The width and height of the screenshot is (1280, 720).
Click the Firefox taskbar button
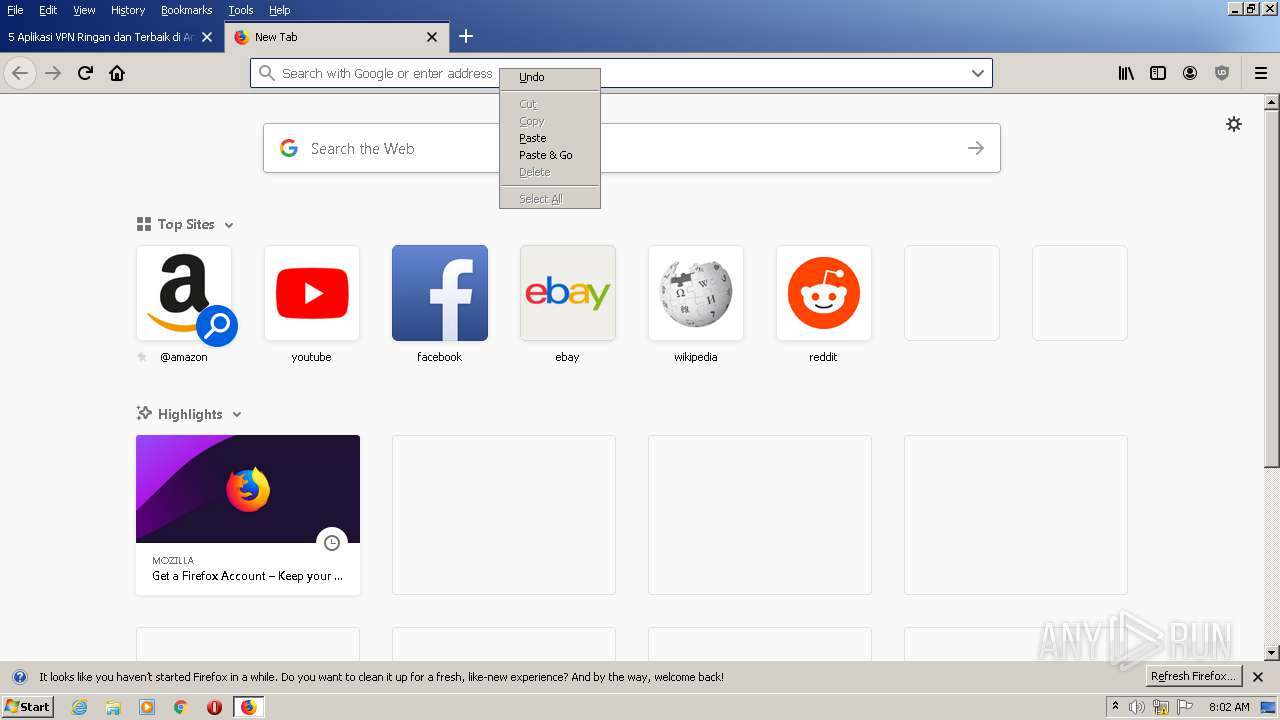248,707
